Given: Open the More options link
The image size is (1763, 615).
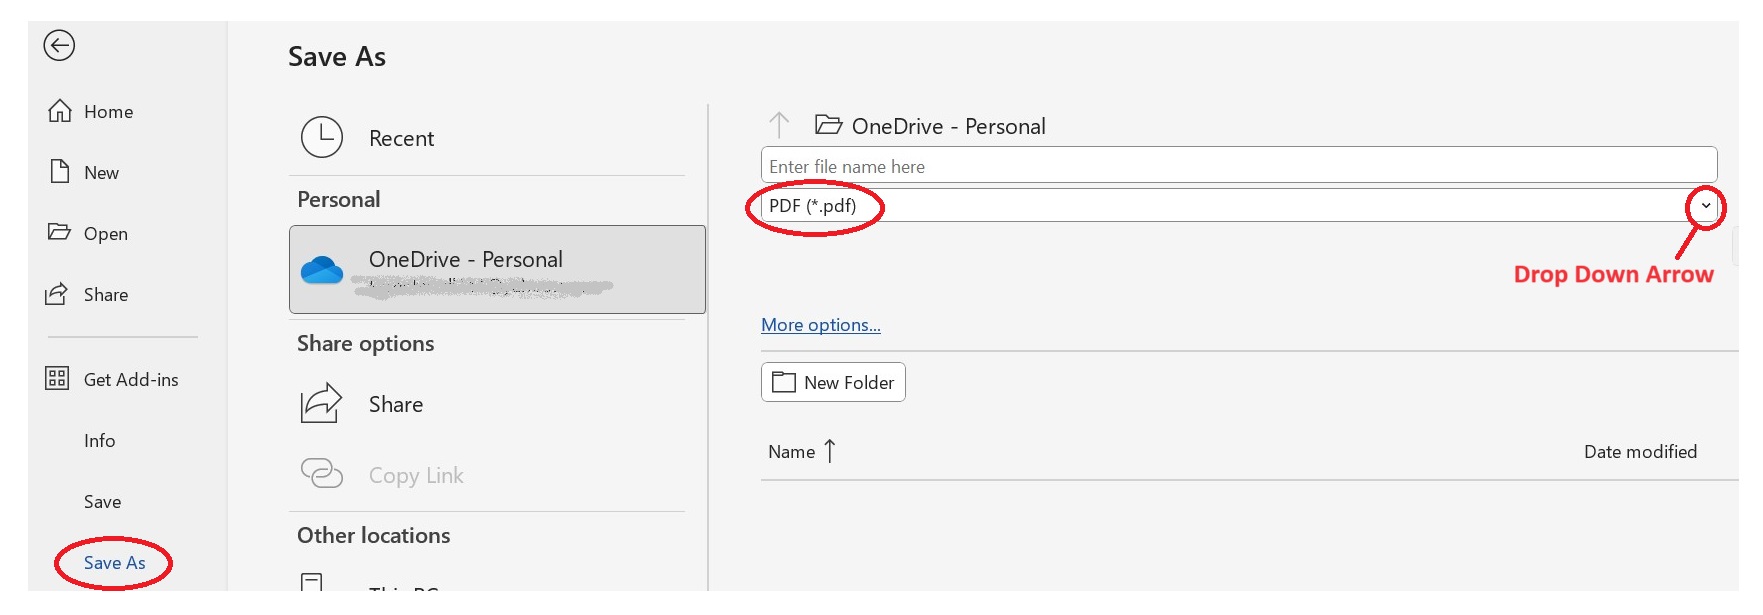Looking at the screenshot, I should click(821, 325).
